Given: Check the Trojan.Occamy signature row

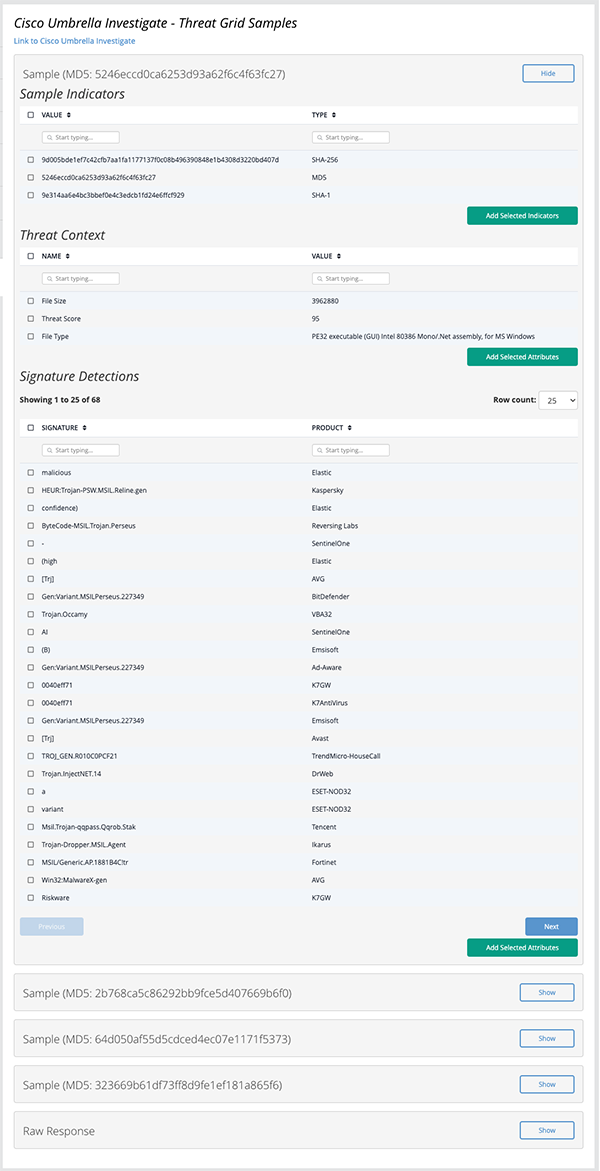Looking at the screenshot, I should (31, 614).
